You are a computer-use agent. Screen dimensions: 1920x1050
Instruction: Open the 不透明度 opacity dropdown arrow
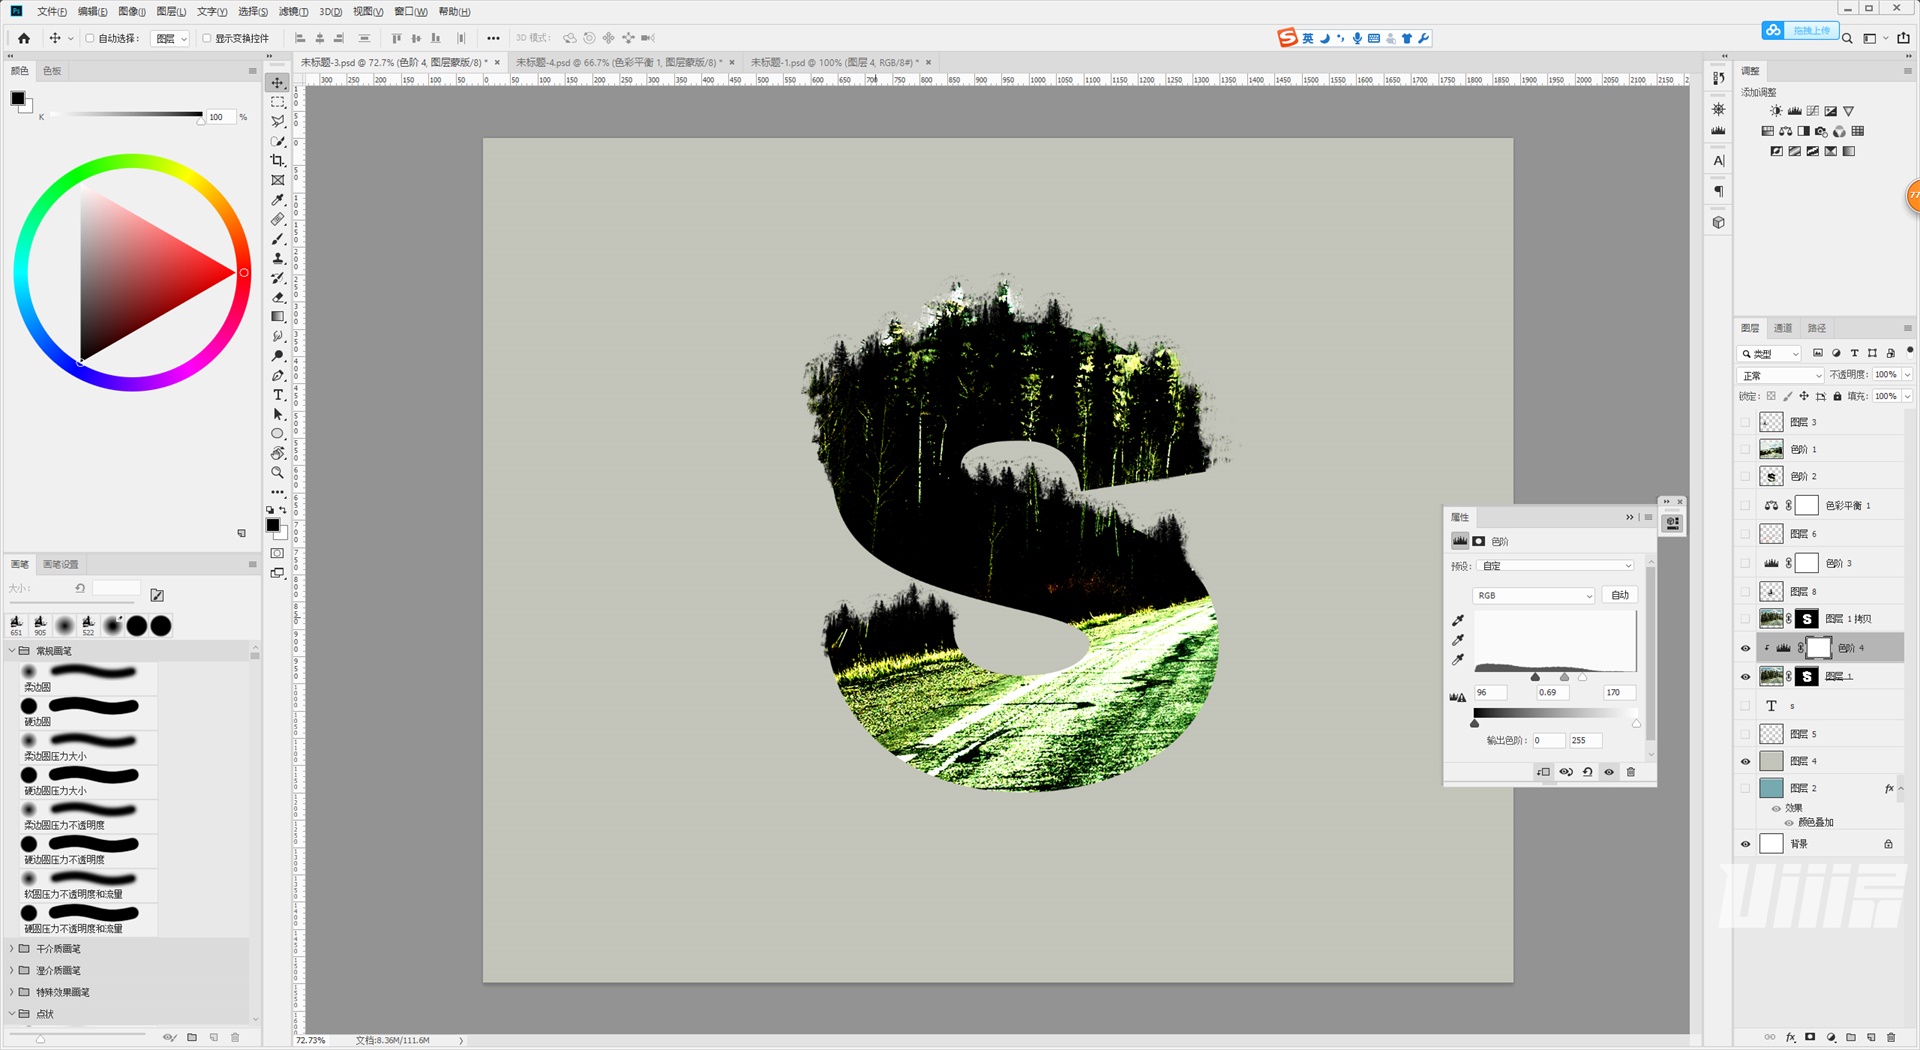point(1907,375)
